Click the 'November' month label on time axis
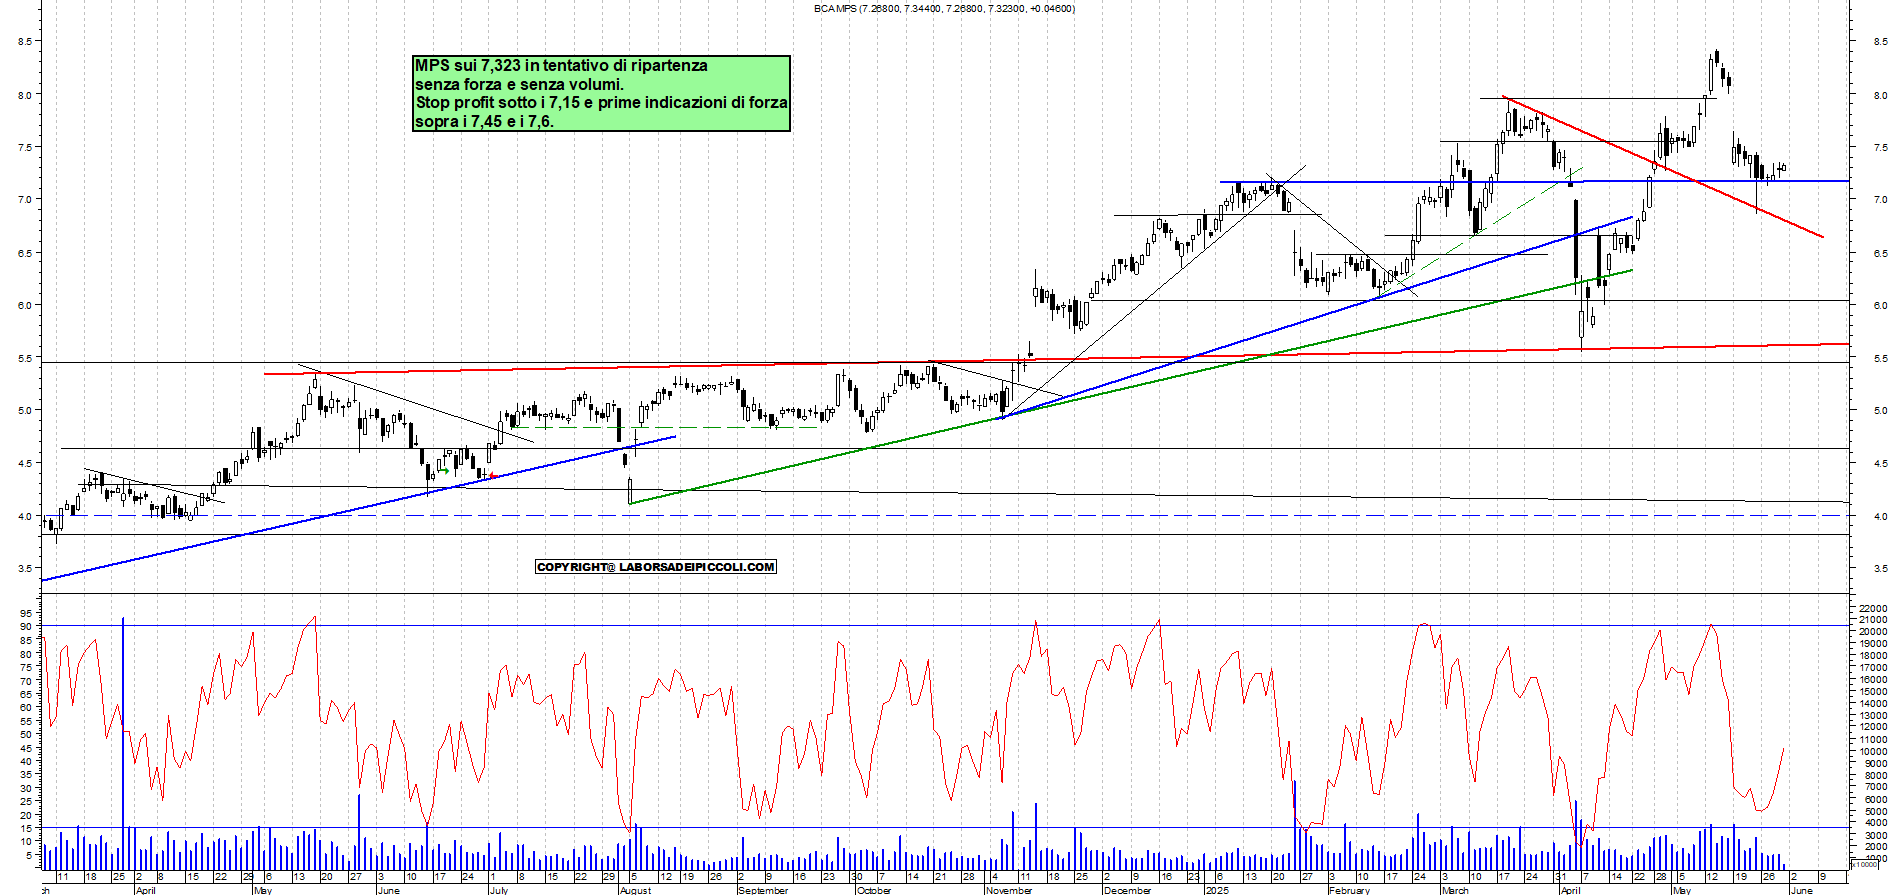The height and width of the screenshot is (895, 1890). point(1009,890)
